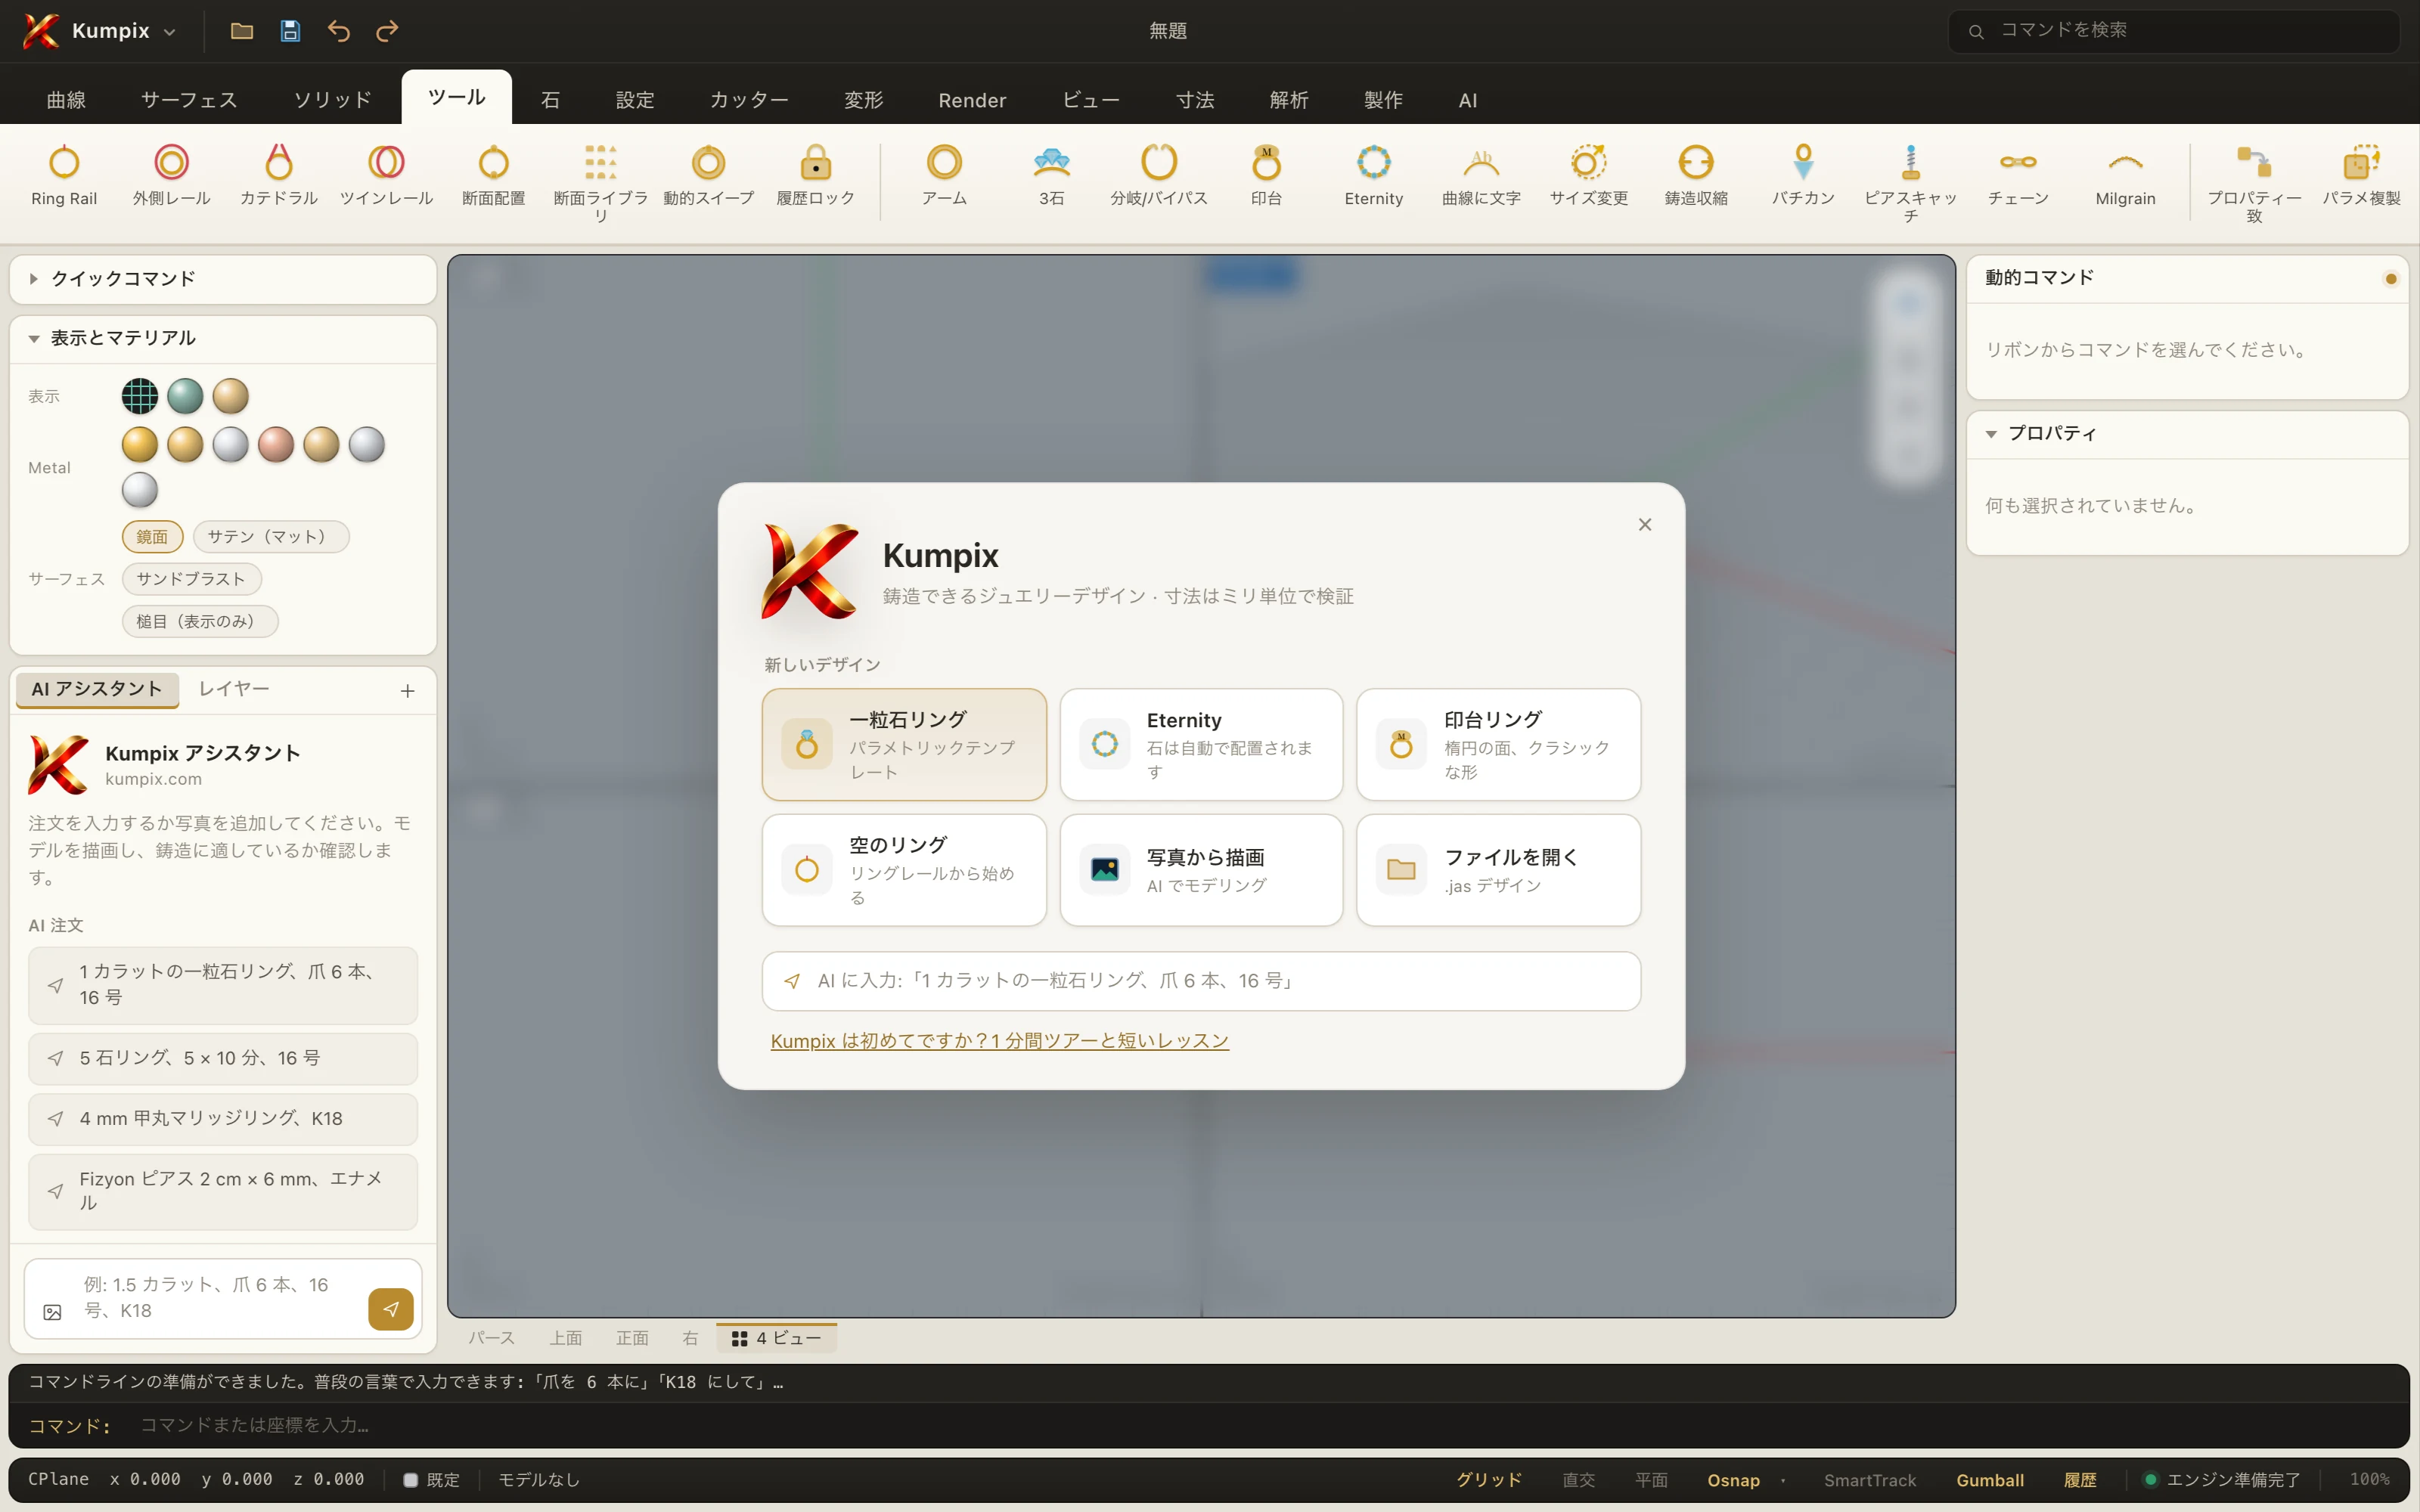Collapse the 表示とマテリアル panel
This screenshot has height=1512, width=2420.
tap(223, 338)
